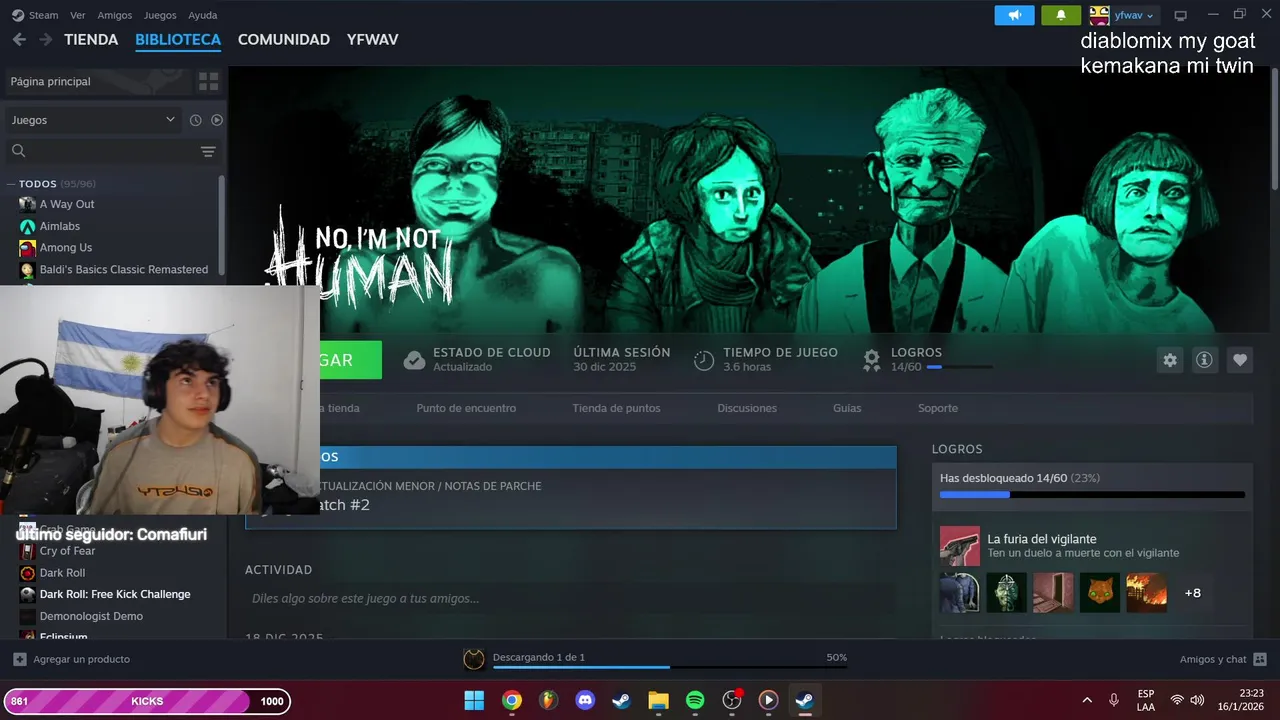1280x720 pixels.
Task: Select Baldi's Basics Classic Remastered
Action: pos(124,269)
